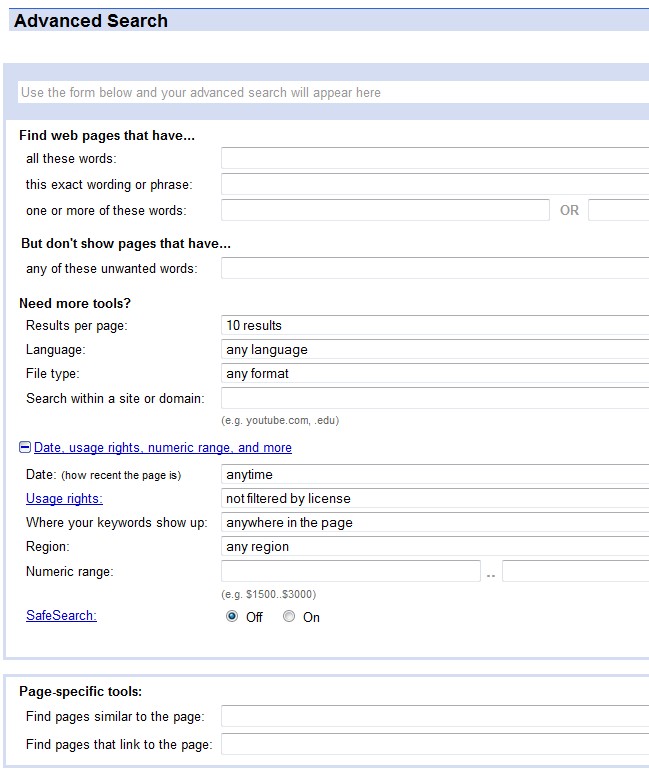Select SafeSearch On radio button
The height and width of the screenshot is (774, 649).
tap(289, 616)
